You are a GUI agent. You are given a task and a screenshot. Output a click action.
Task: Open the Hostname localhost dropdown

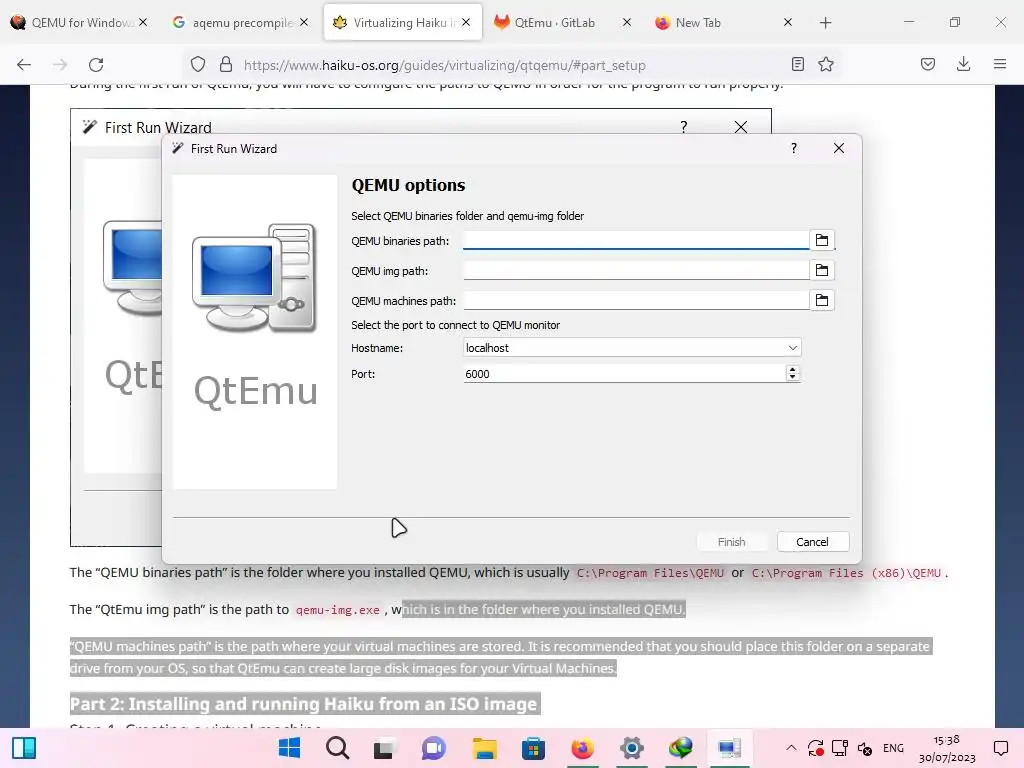[632, 348]
